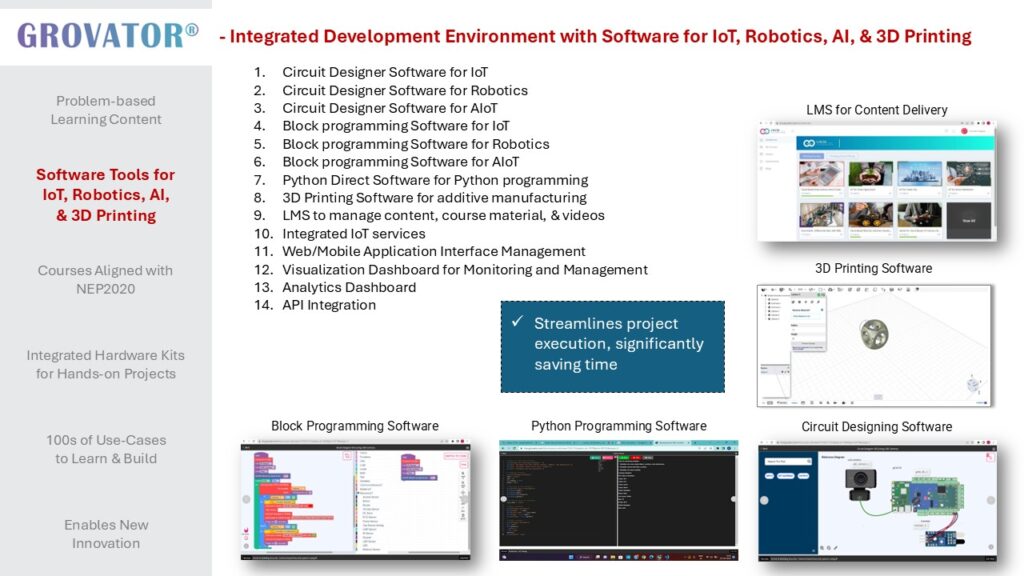1024x576 pixels.
Task: Select Software Tools for IoT, Robotics, AI tab
Action: pyautogui.click(x=106, y=195)
